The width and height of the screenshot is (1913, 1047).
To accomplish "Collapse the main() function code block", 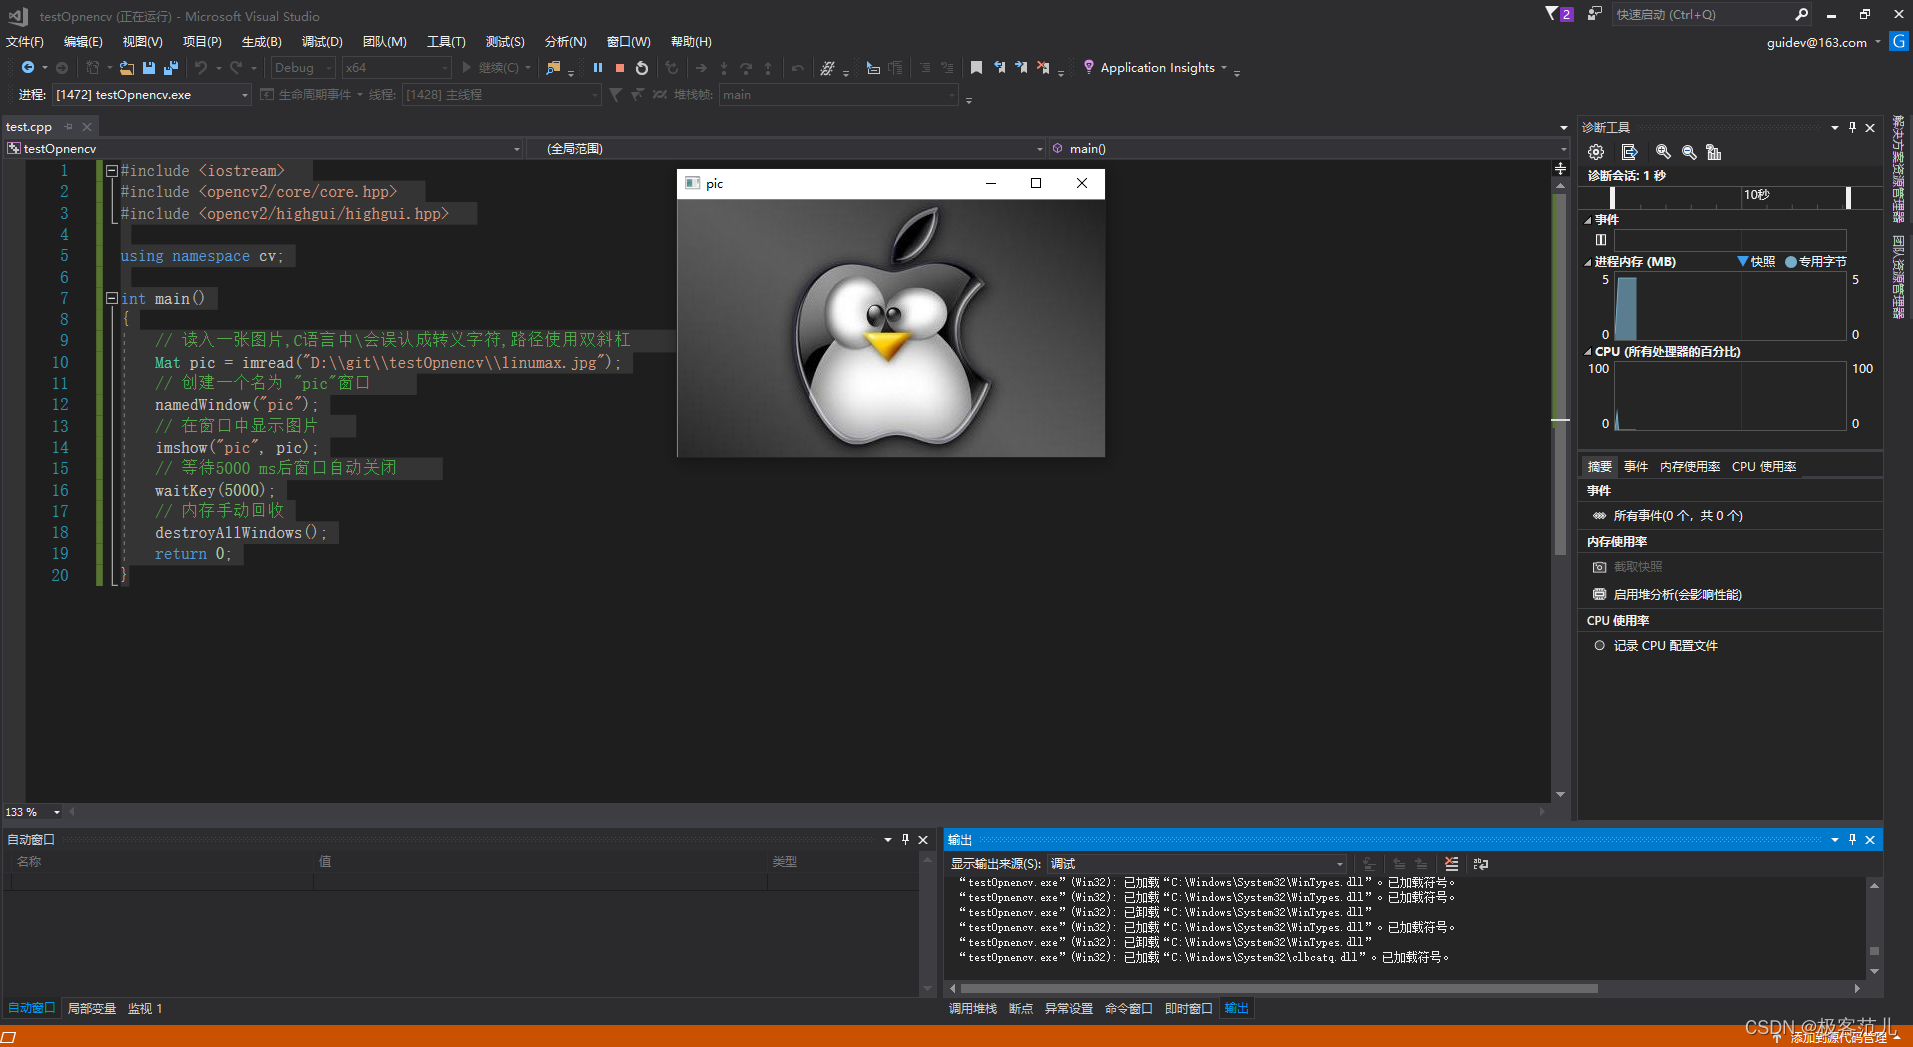I will click(112, 299).
